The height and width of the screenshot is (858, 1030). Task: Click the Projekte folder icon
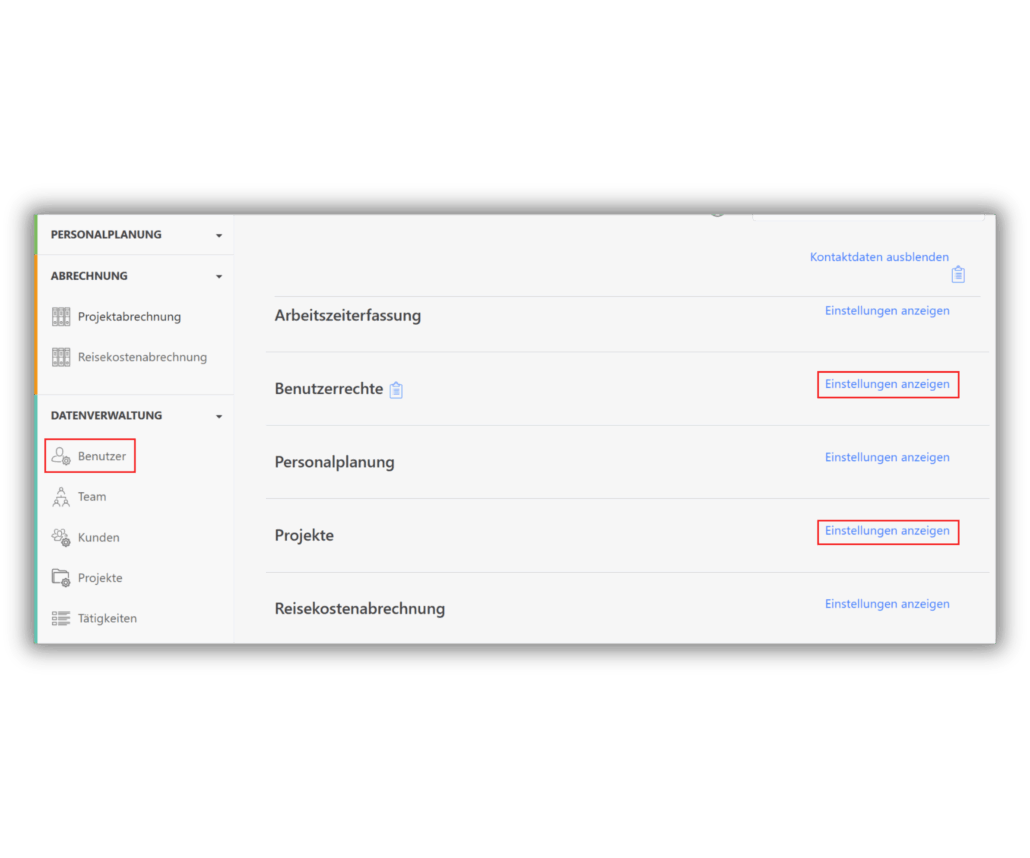(61, 578)
